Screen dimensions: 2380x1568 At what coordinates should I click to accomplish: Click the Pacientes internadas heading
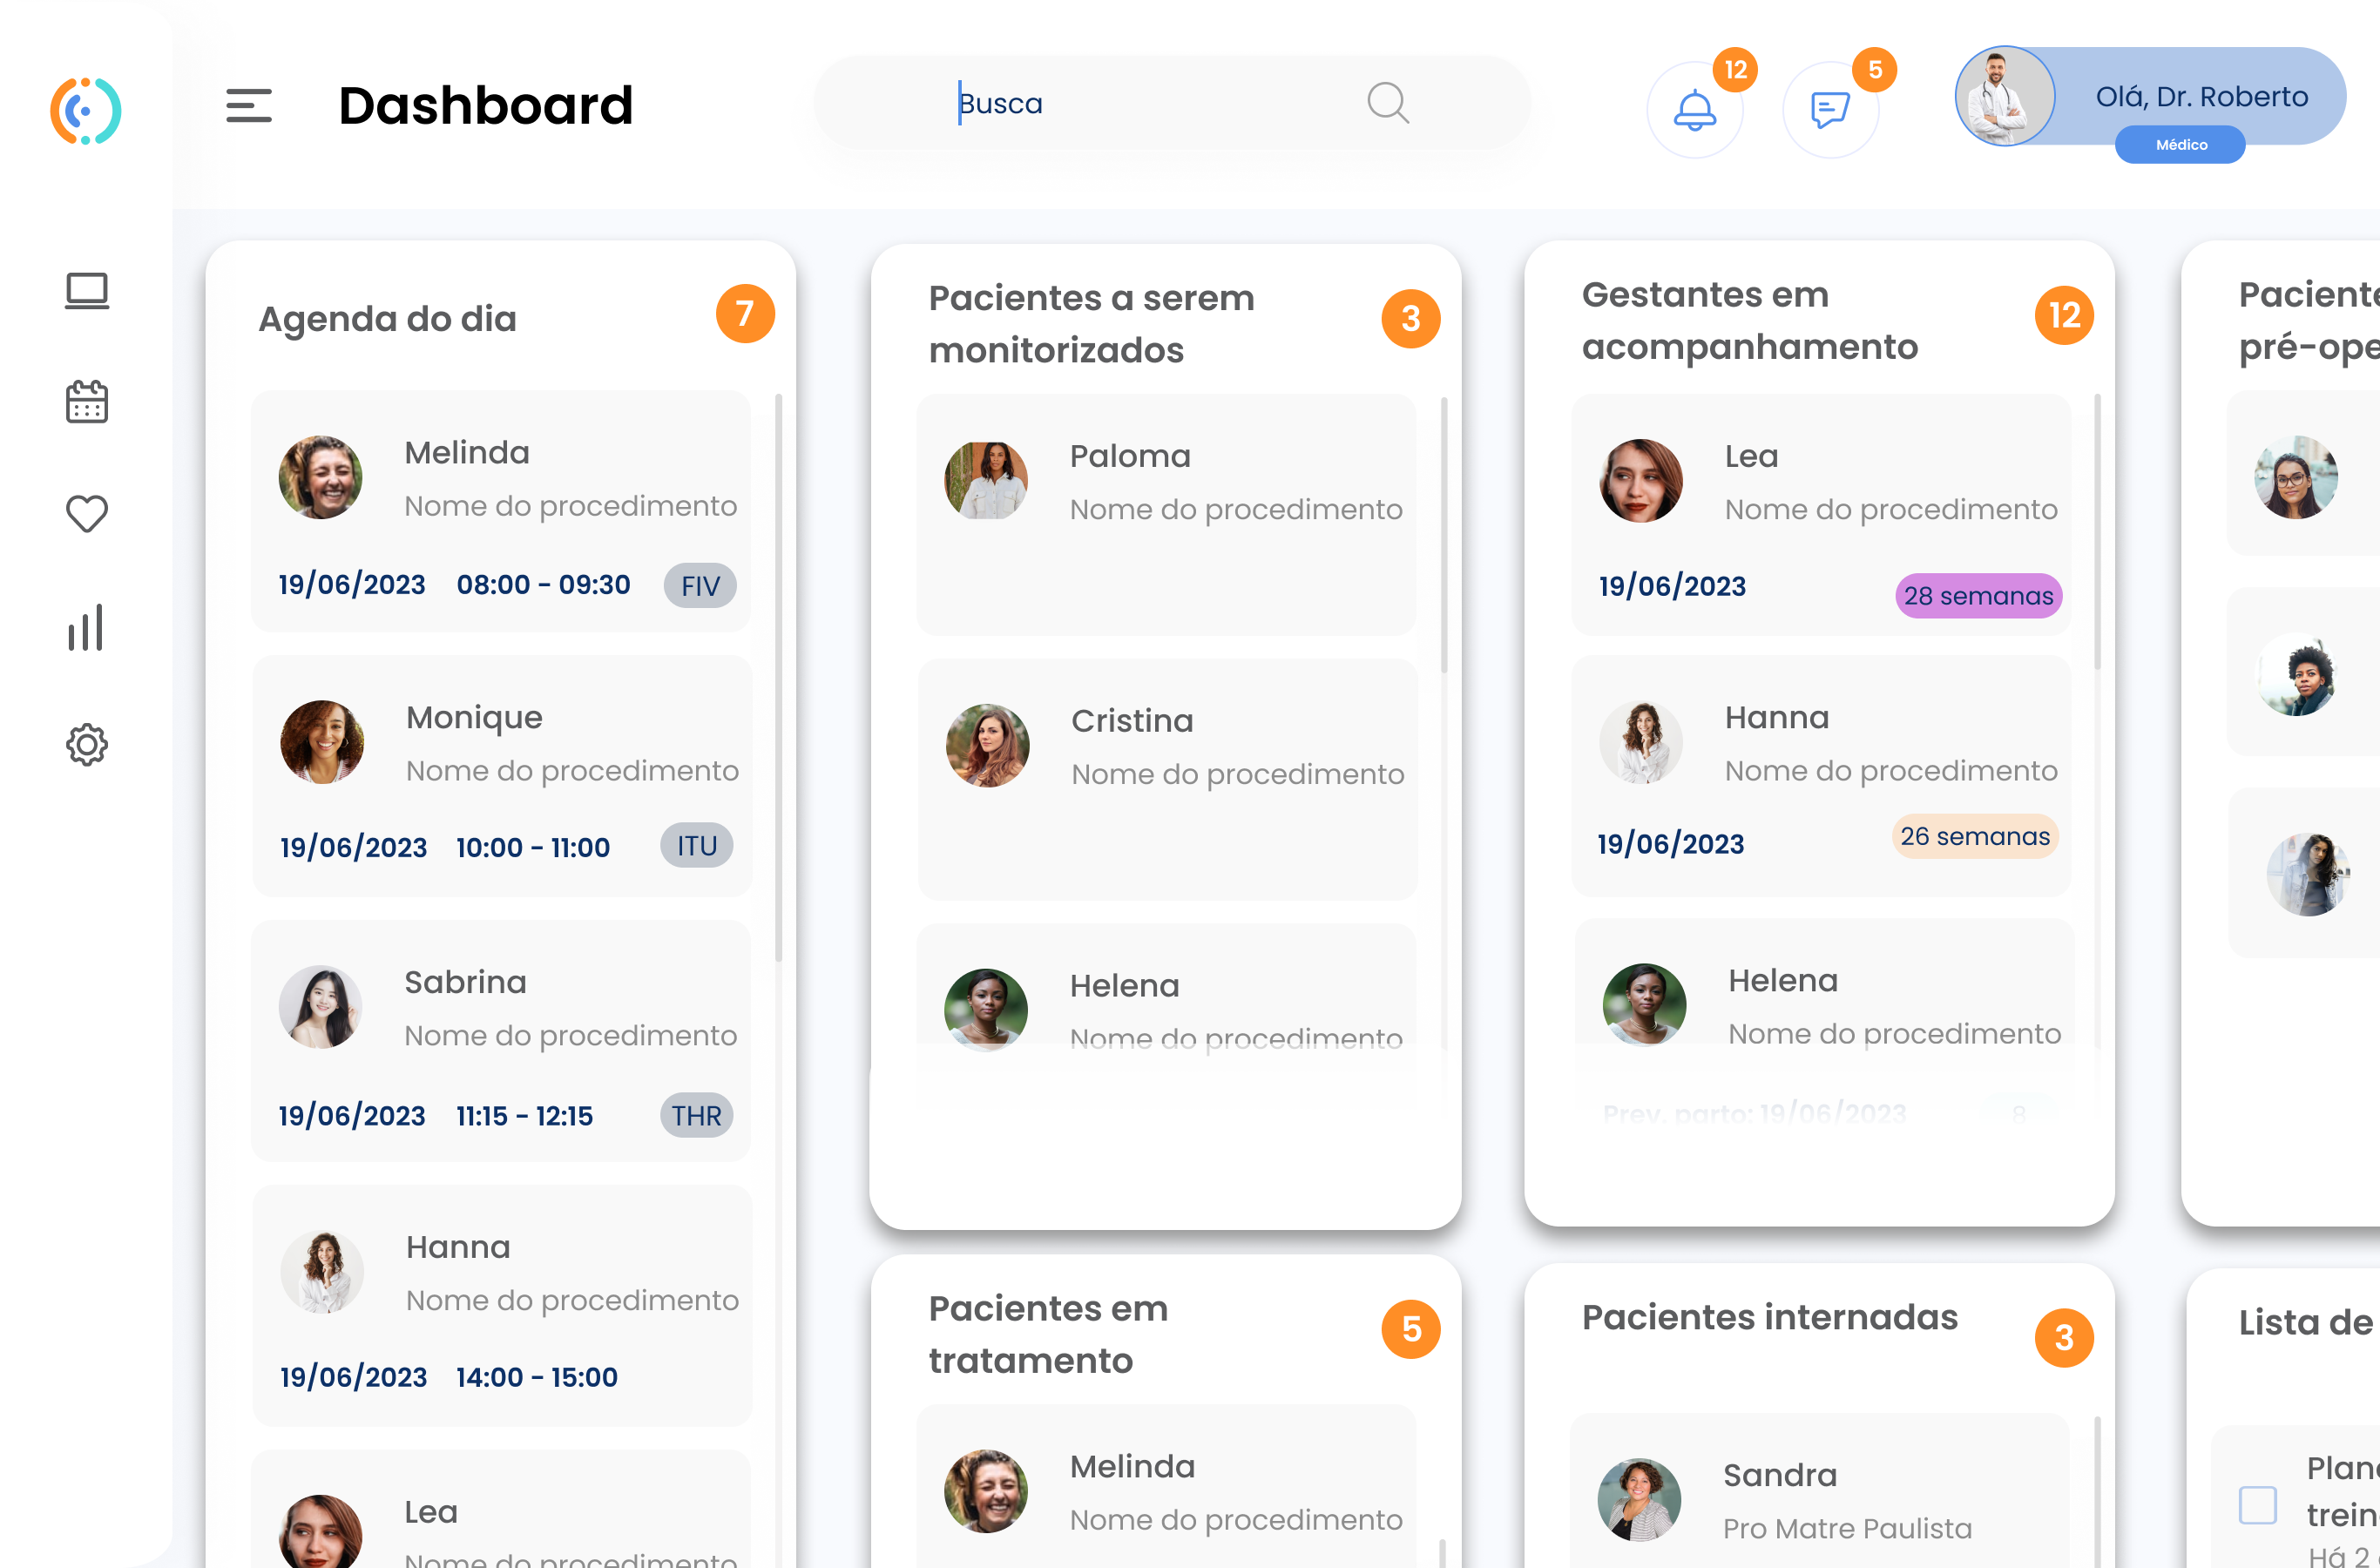[1769, 1317]
